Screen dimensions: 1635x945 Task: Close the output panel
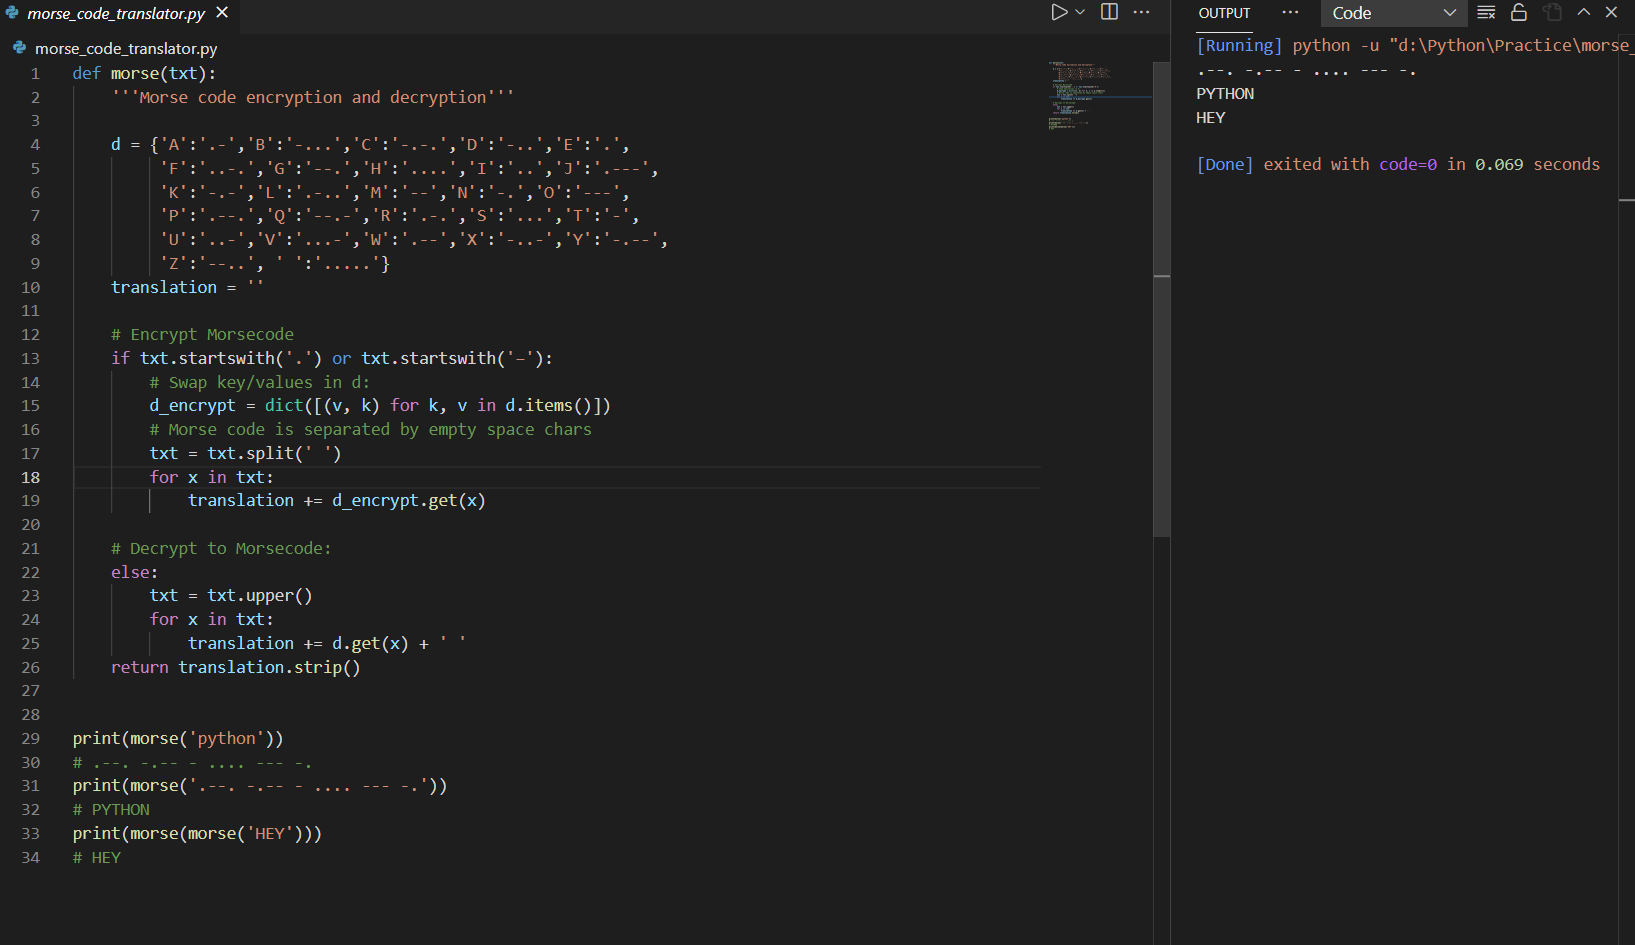click(x=1611, y=12)
